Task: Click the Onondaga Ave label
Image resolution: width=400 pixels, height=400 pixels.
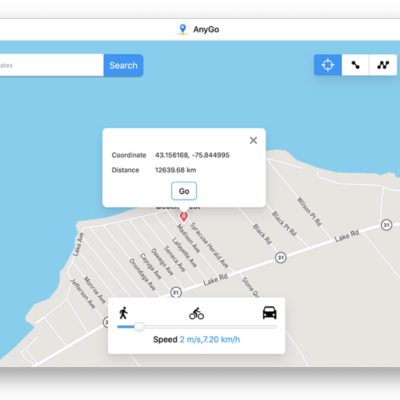Action: (142, 275)
